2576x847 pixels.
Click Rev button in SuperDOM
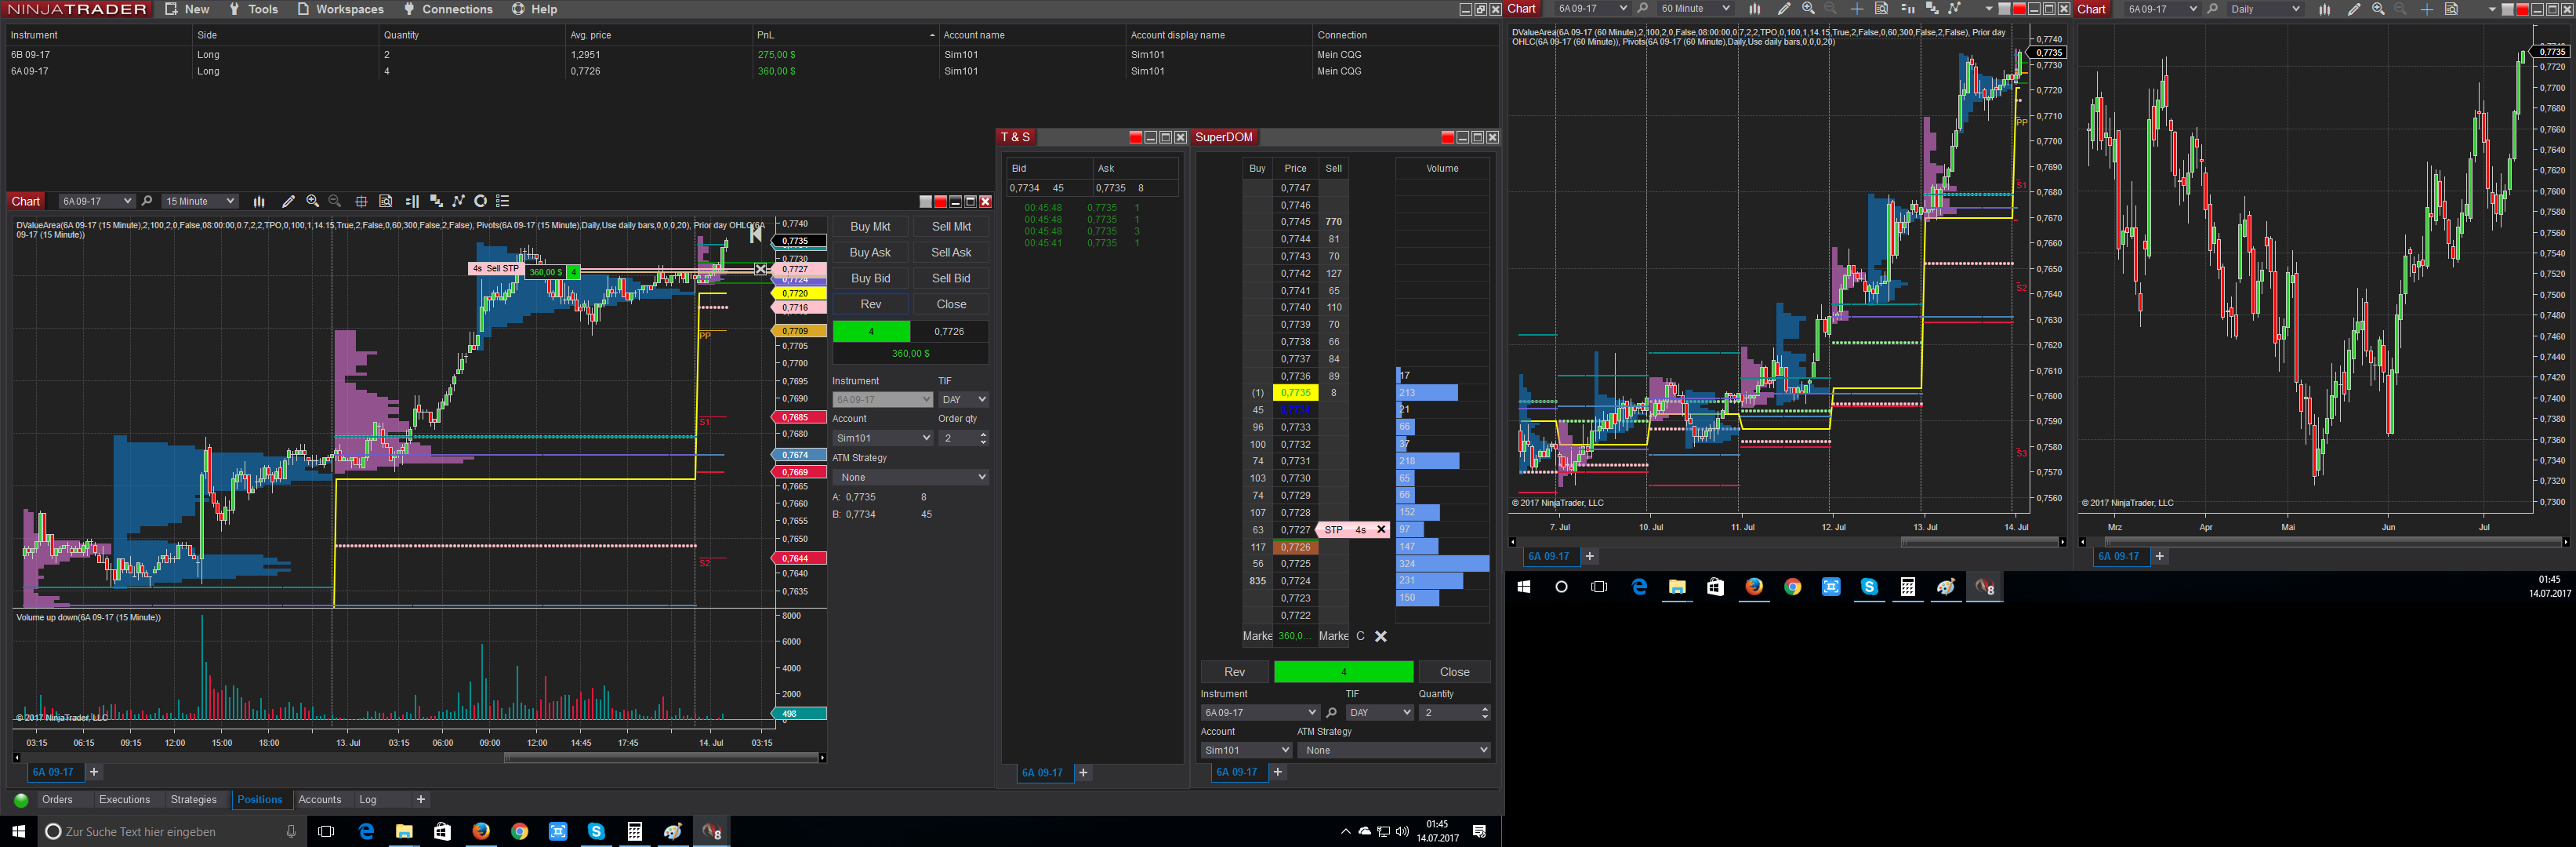pos(1235,672)
